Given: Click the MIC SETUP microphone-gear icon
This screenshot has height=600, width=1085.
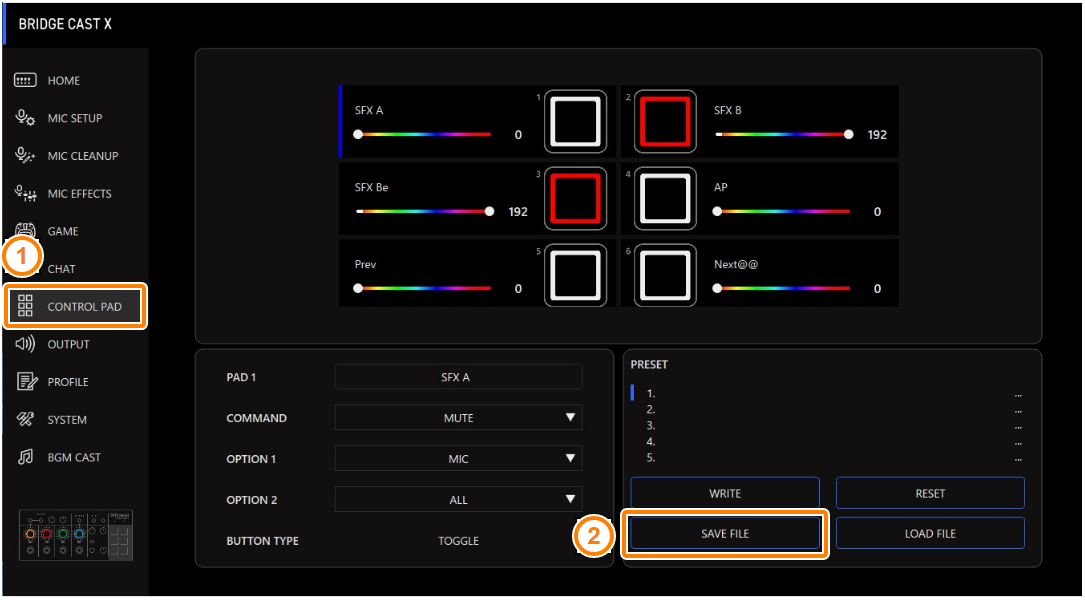Looking at the screenshot, I should click(x=25, y=118).
